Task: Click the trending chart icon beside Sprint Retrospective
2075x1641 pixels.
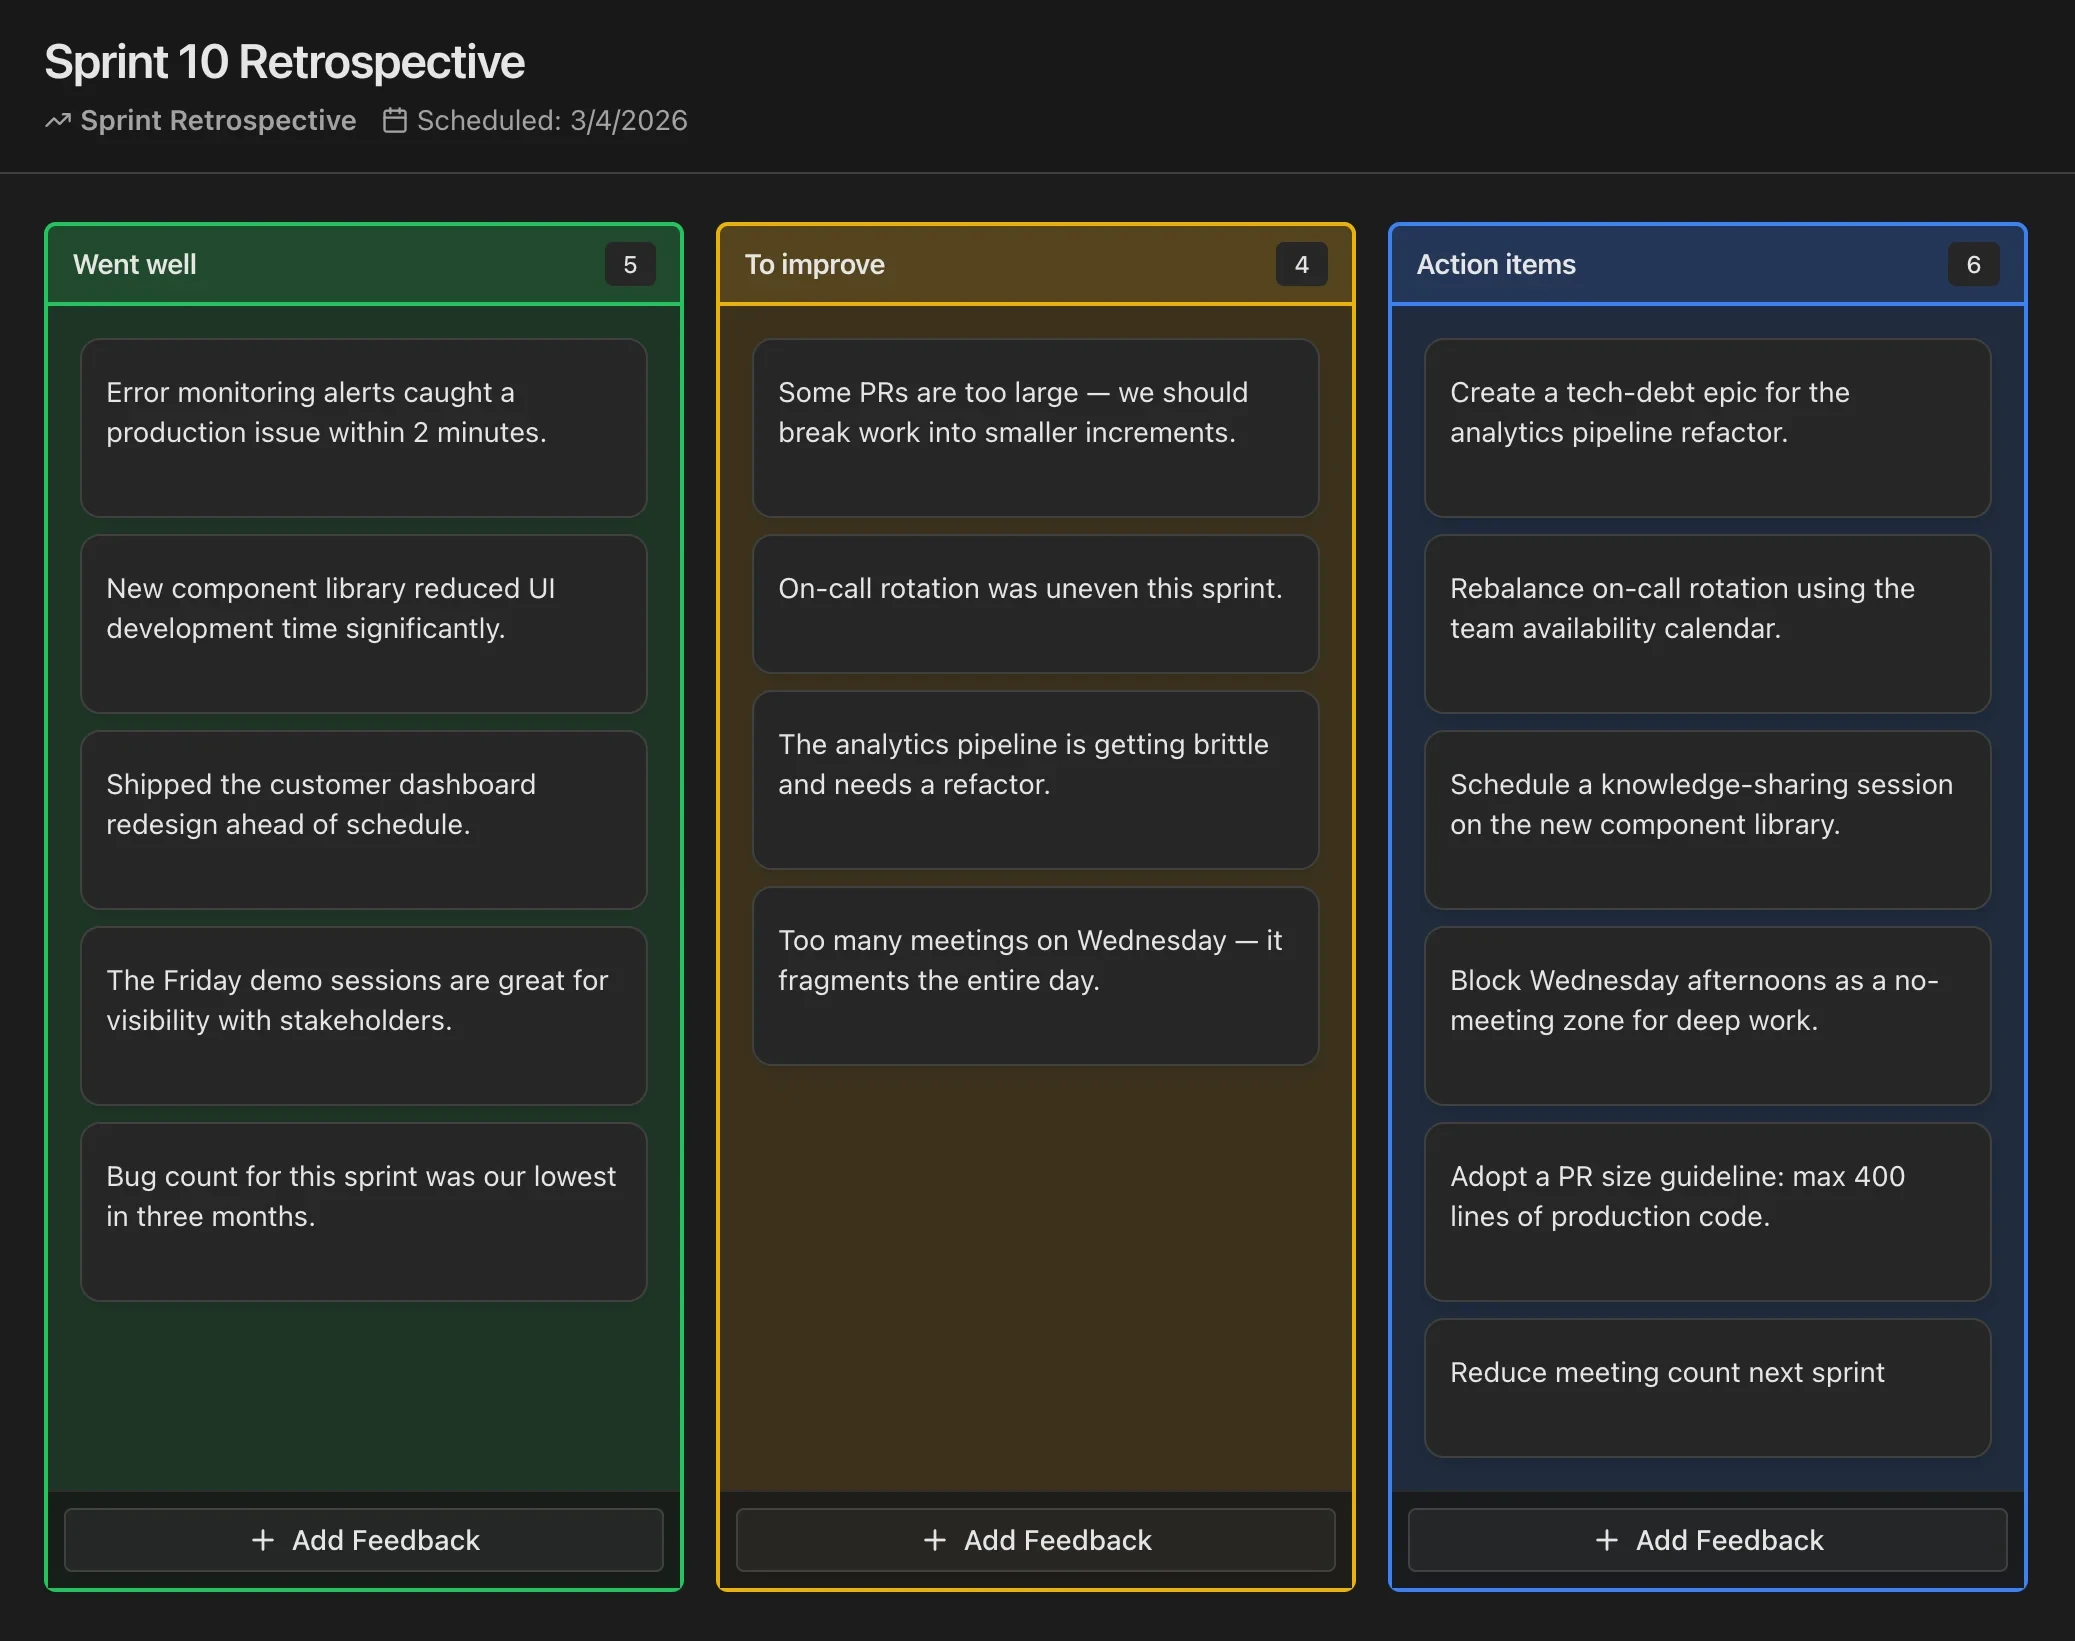Action: tap(58, 120)
